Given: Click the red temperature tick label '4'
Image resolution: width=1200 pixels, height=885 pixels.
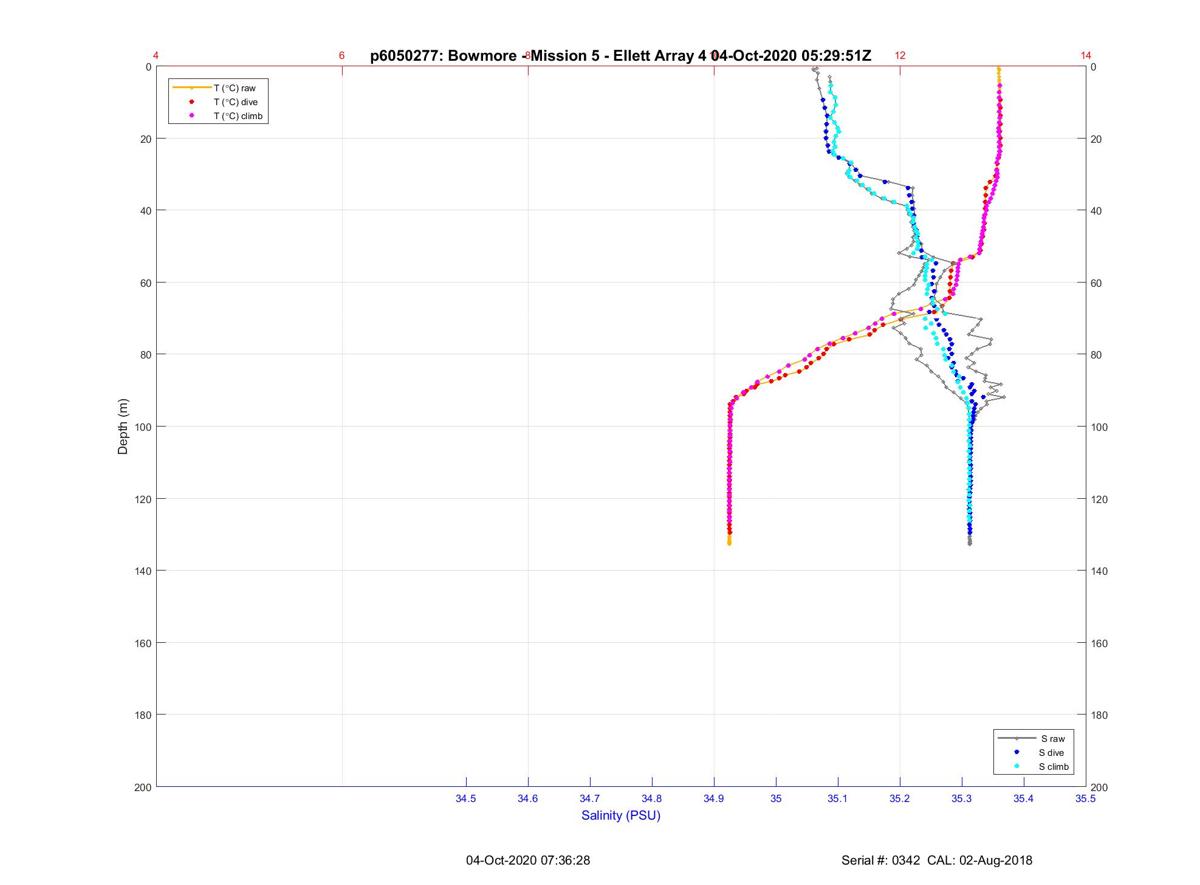Looking at the screenshot, I should click(x=156, y=56).
